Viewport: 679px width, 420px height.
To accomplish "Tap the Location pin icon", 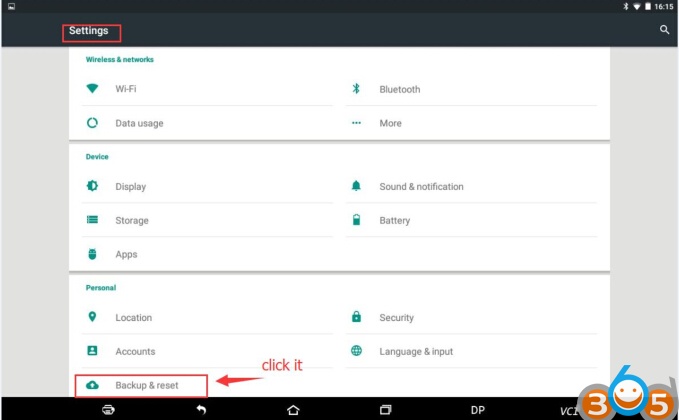I will click(x=92, y=317).
